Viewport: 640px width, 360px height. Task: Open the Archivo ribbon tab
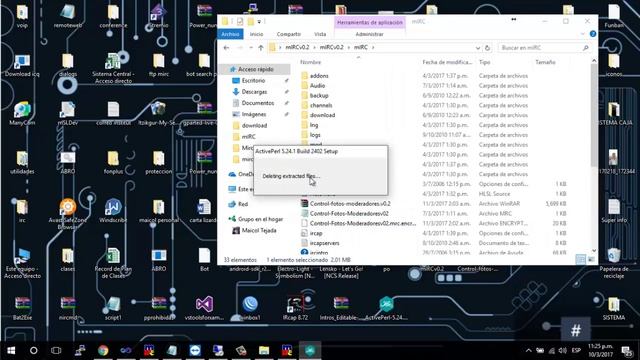tap(230, 34)
